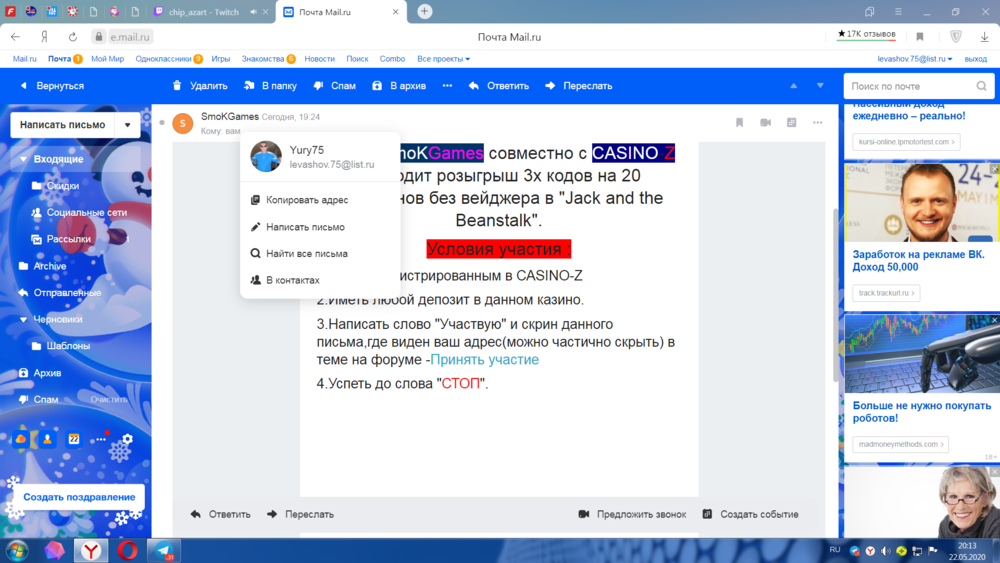
Task: Click the SmoKGames sender avatar
Action: (183, 123)
